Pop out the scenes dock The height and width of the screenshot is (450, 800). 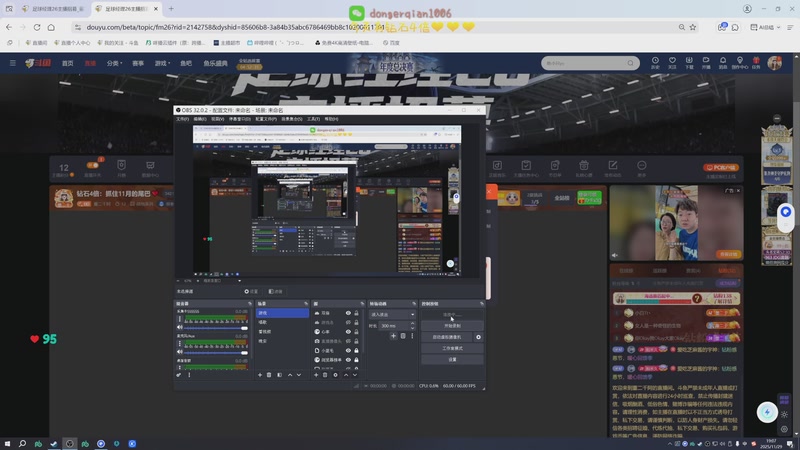click(306, 304)
